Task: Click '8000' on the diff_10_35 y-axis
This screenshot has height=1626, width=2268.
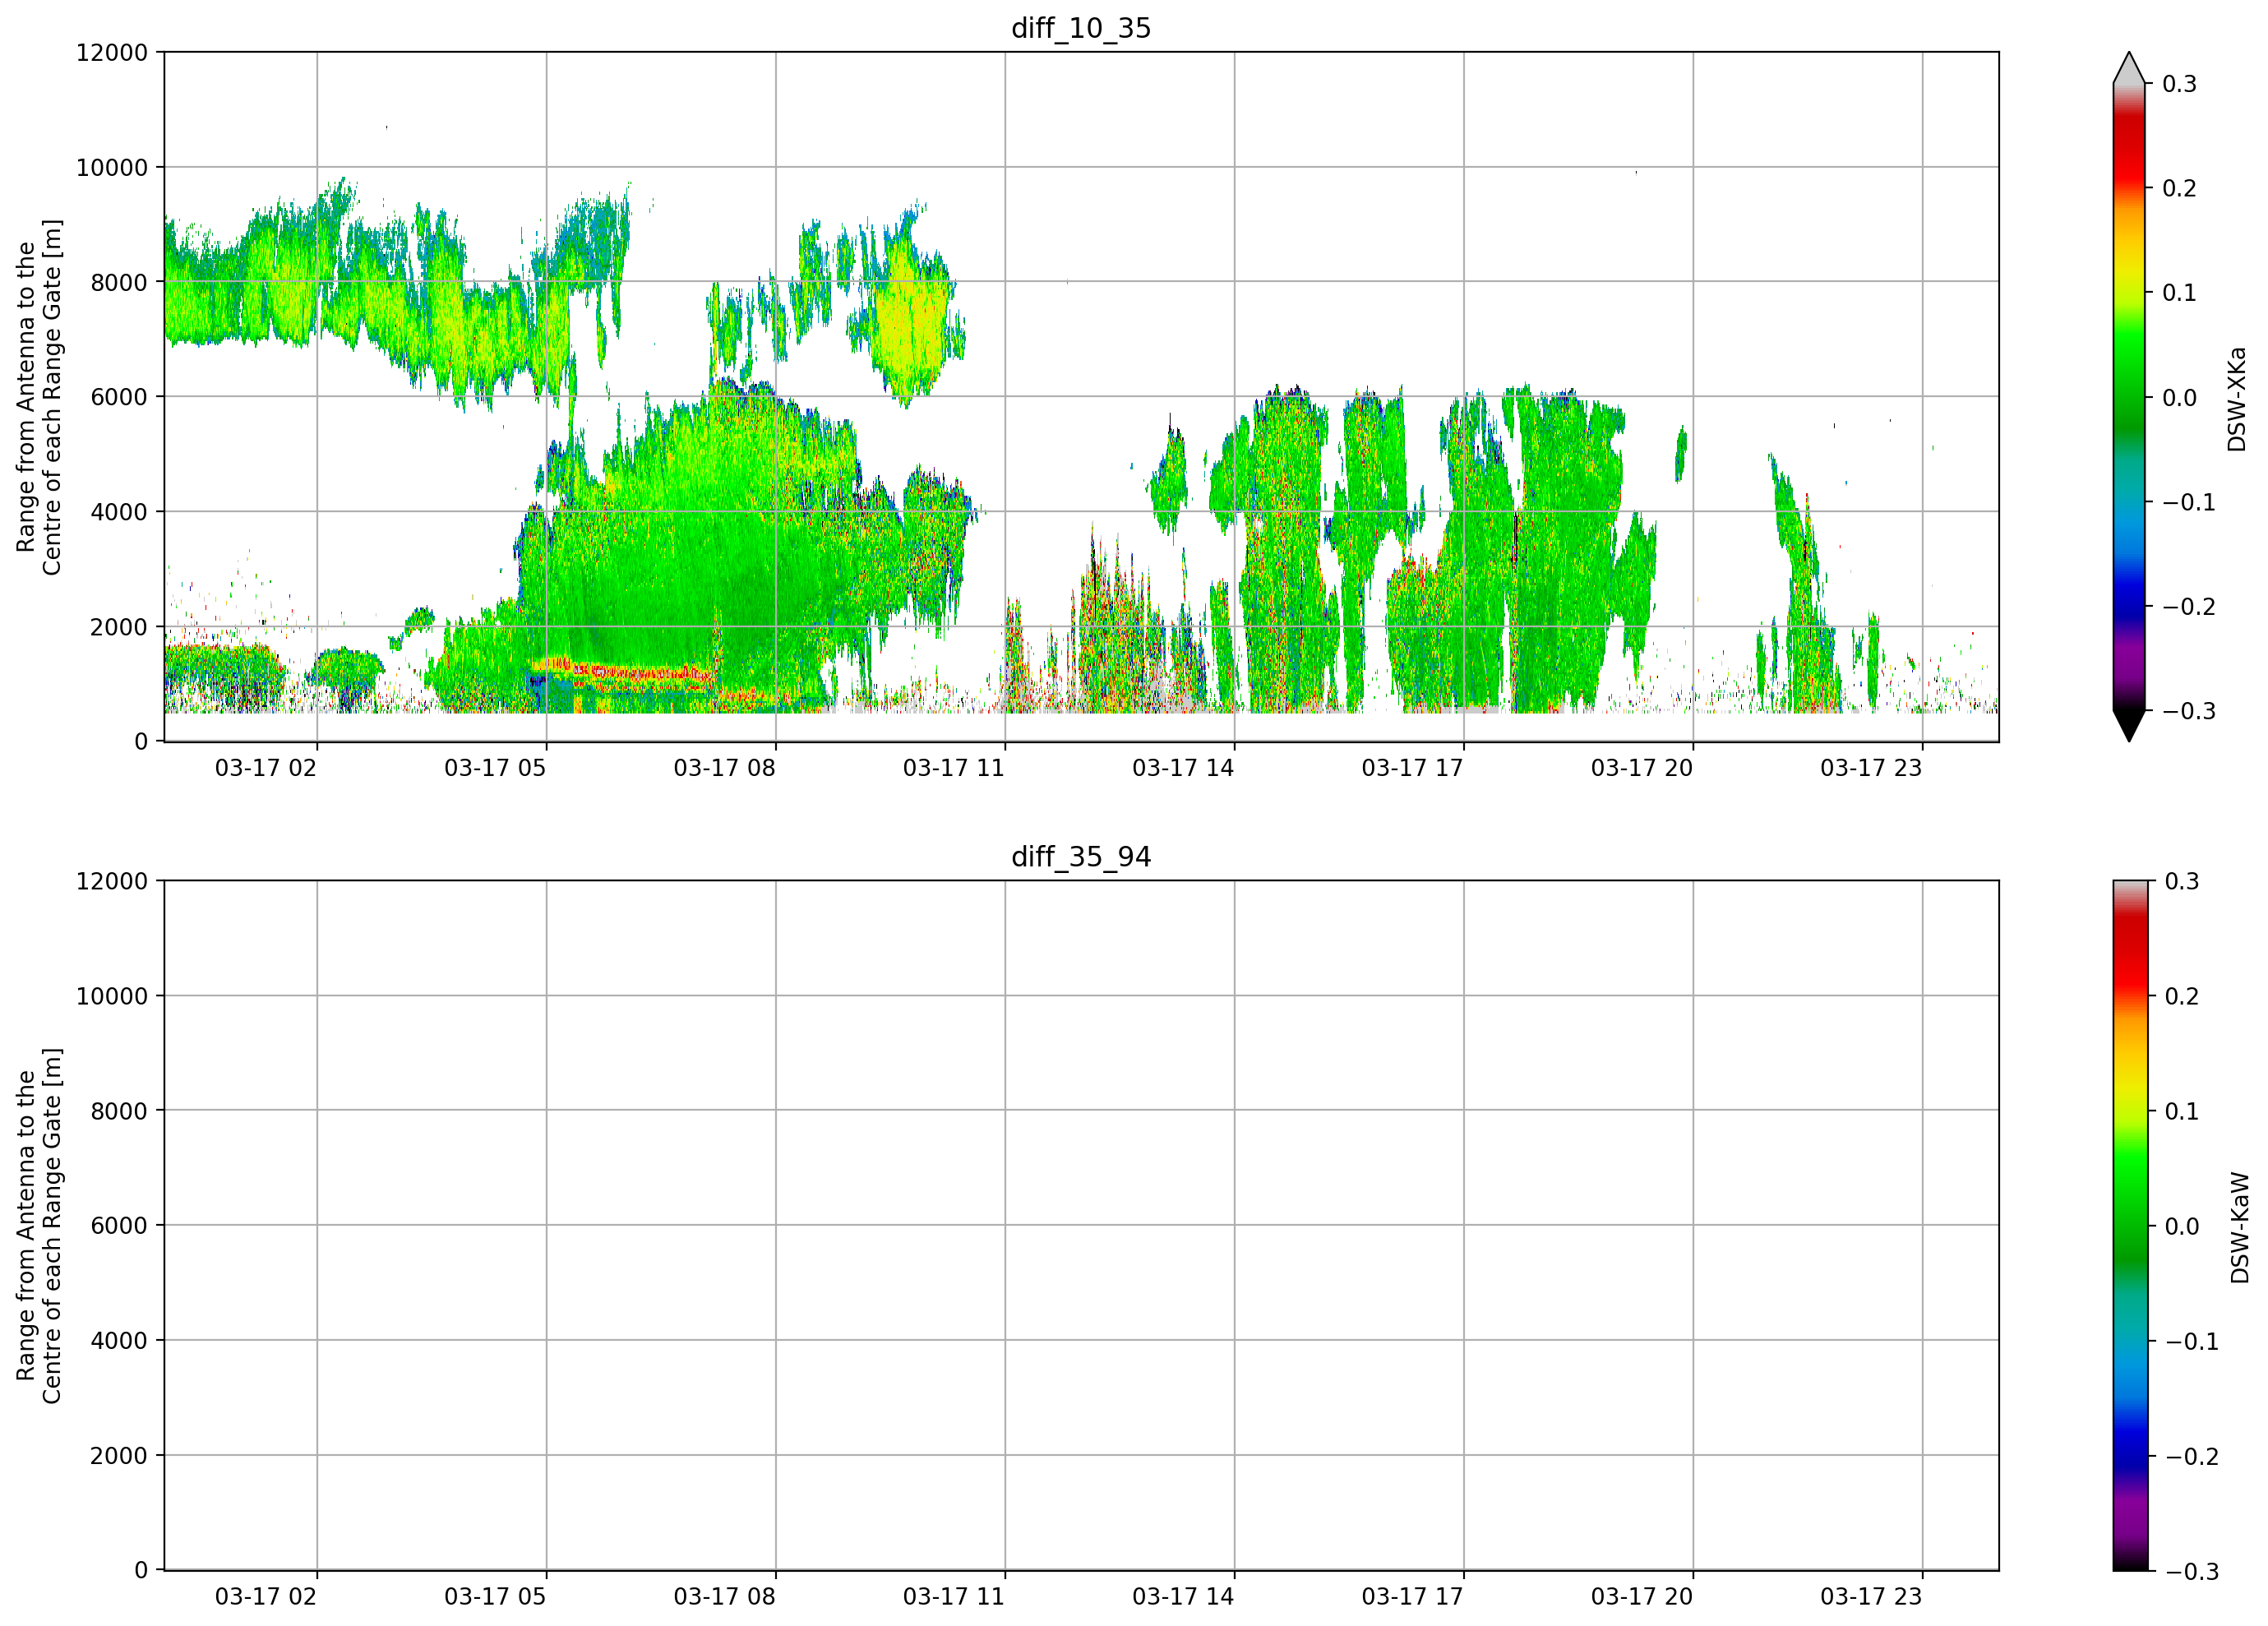Action: tap(119, 283)
